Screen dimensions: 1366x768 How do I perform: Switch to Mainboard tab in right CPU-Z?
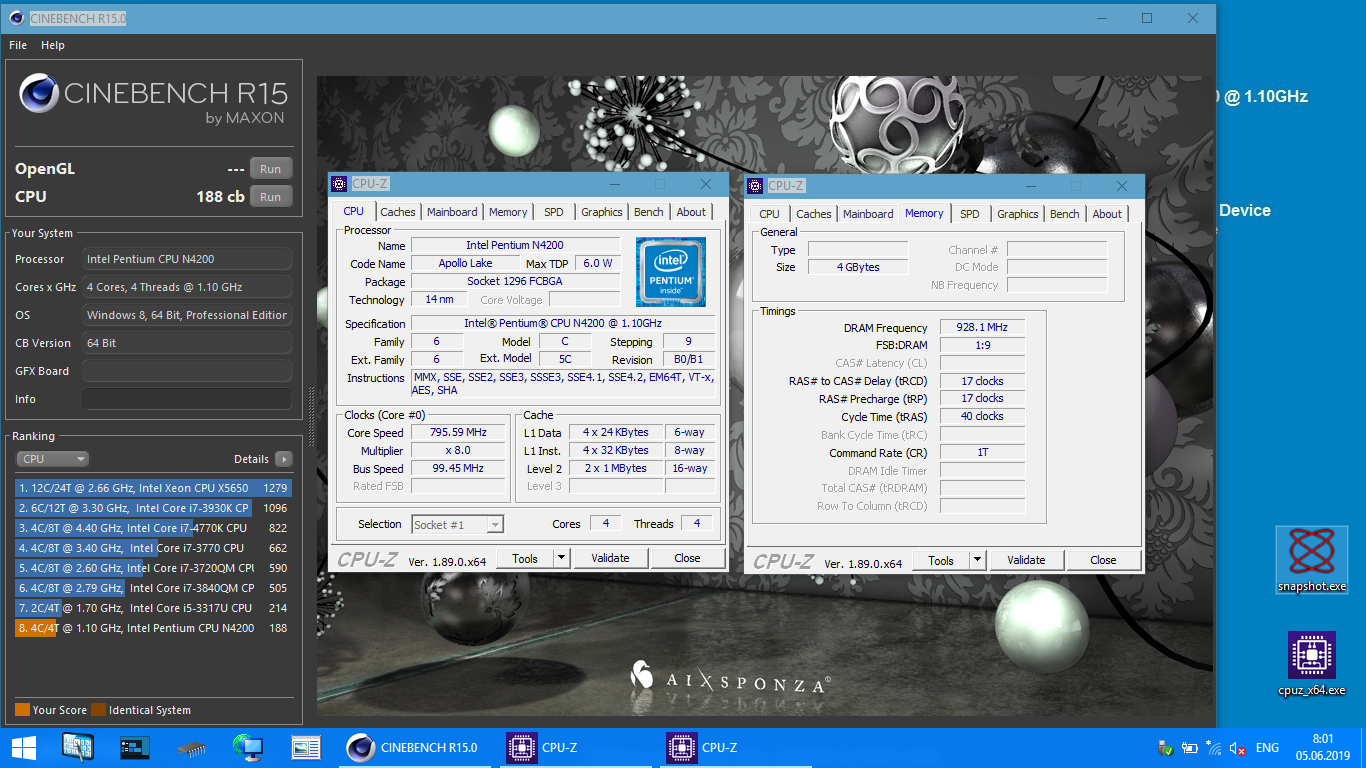click(x=868, y=214)
